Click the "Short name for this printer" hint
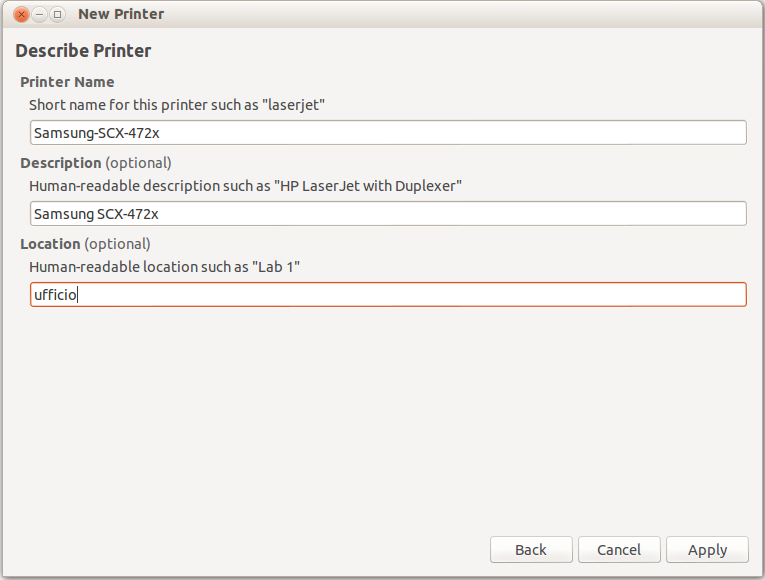 point(177,104)
